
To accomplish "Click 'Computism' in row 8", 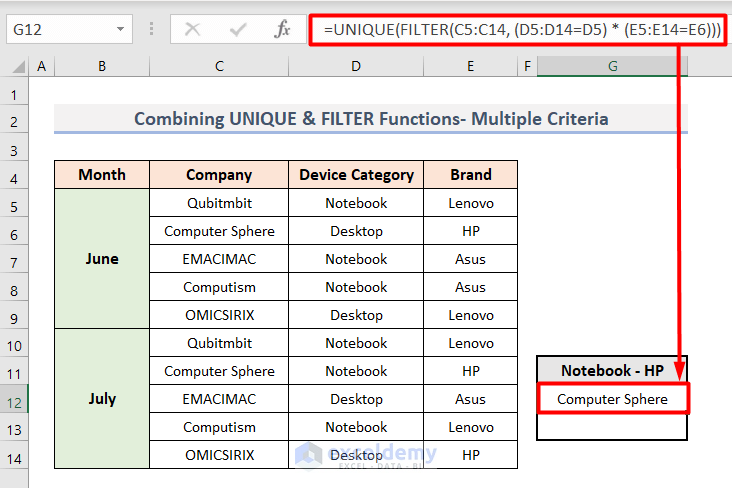I will point(219,287).
